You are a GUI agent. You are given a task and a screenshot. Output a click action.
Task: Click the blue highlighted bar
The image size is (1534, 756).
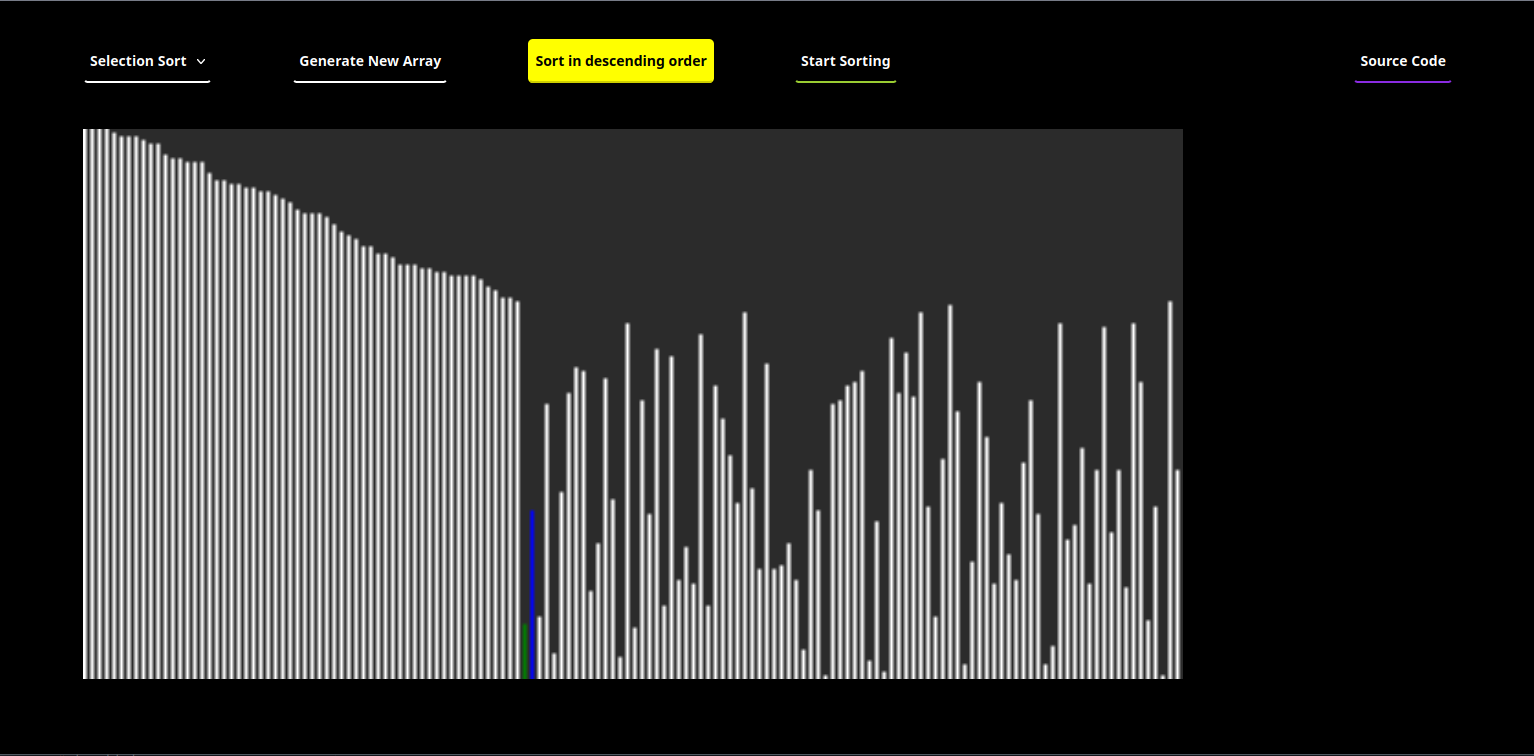pos(533,595)
